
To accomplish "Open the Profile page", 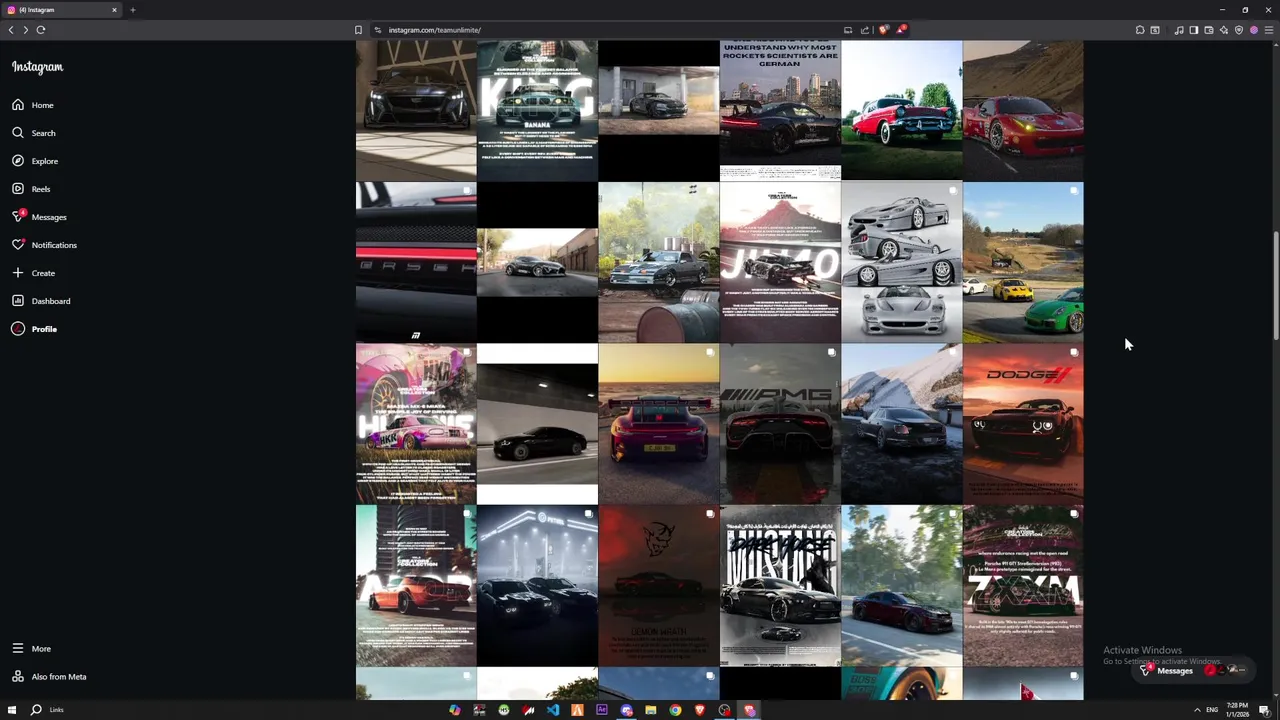I will 34,329.
